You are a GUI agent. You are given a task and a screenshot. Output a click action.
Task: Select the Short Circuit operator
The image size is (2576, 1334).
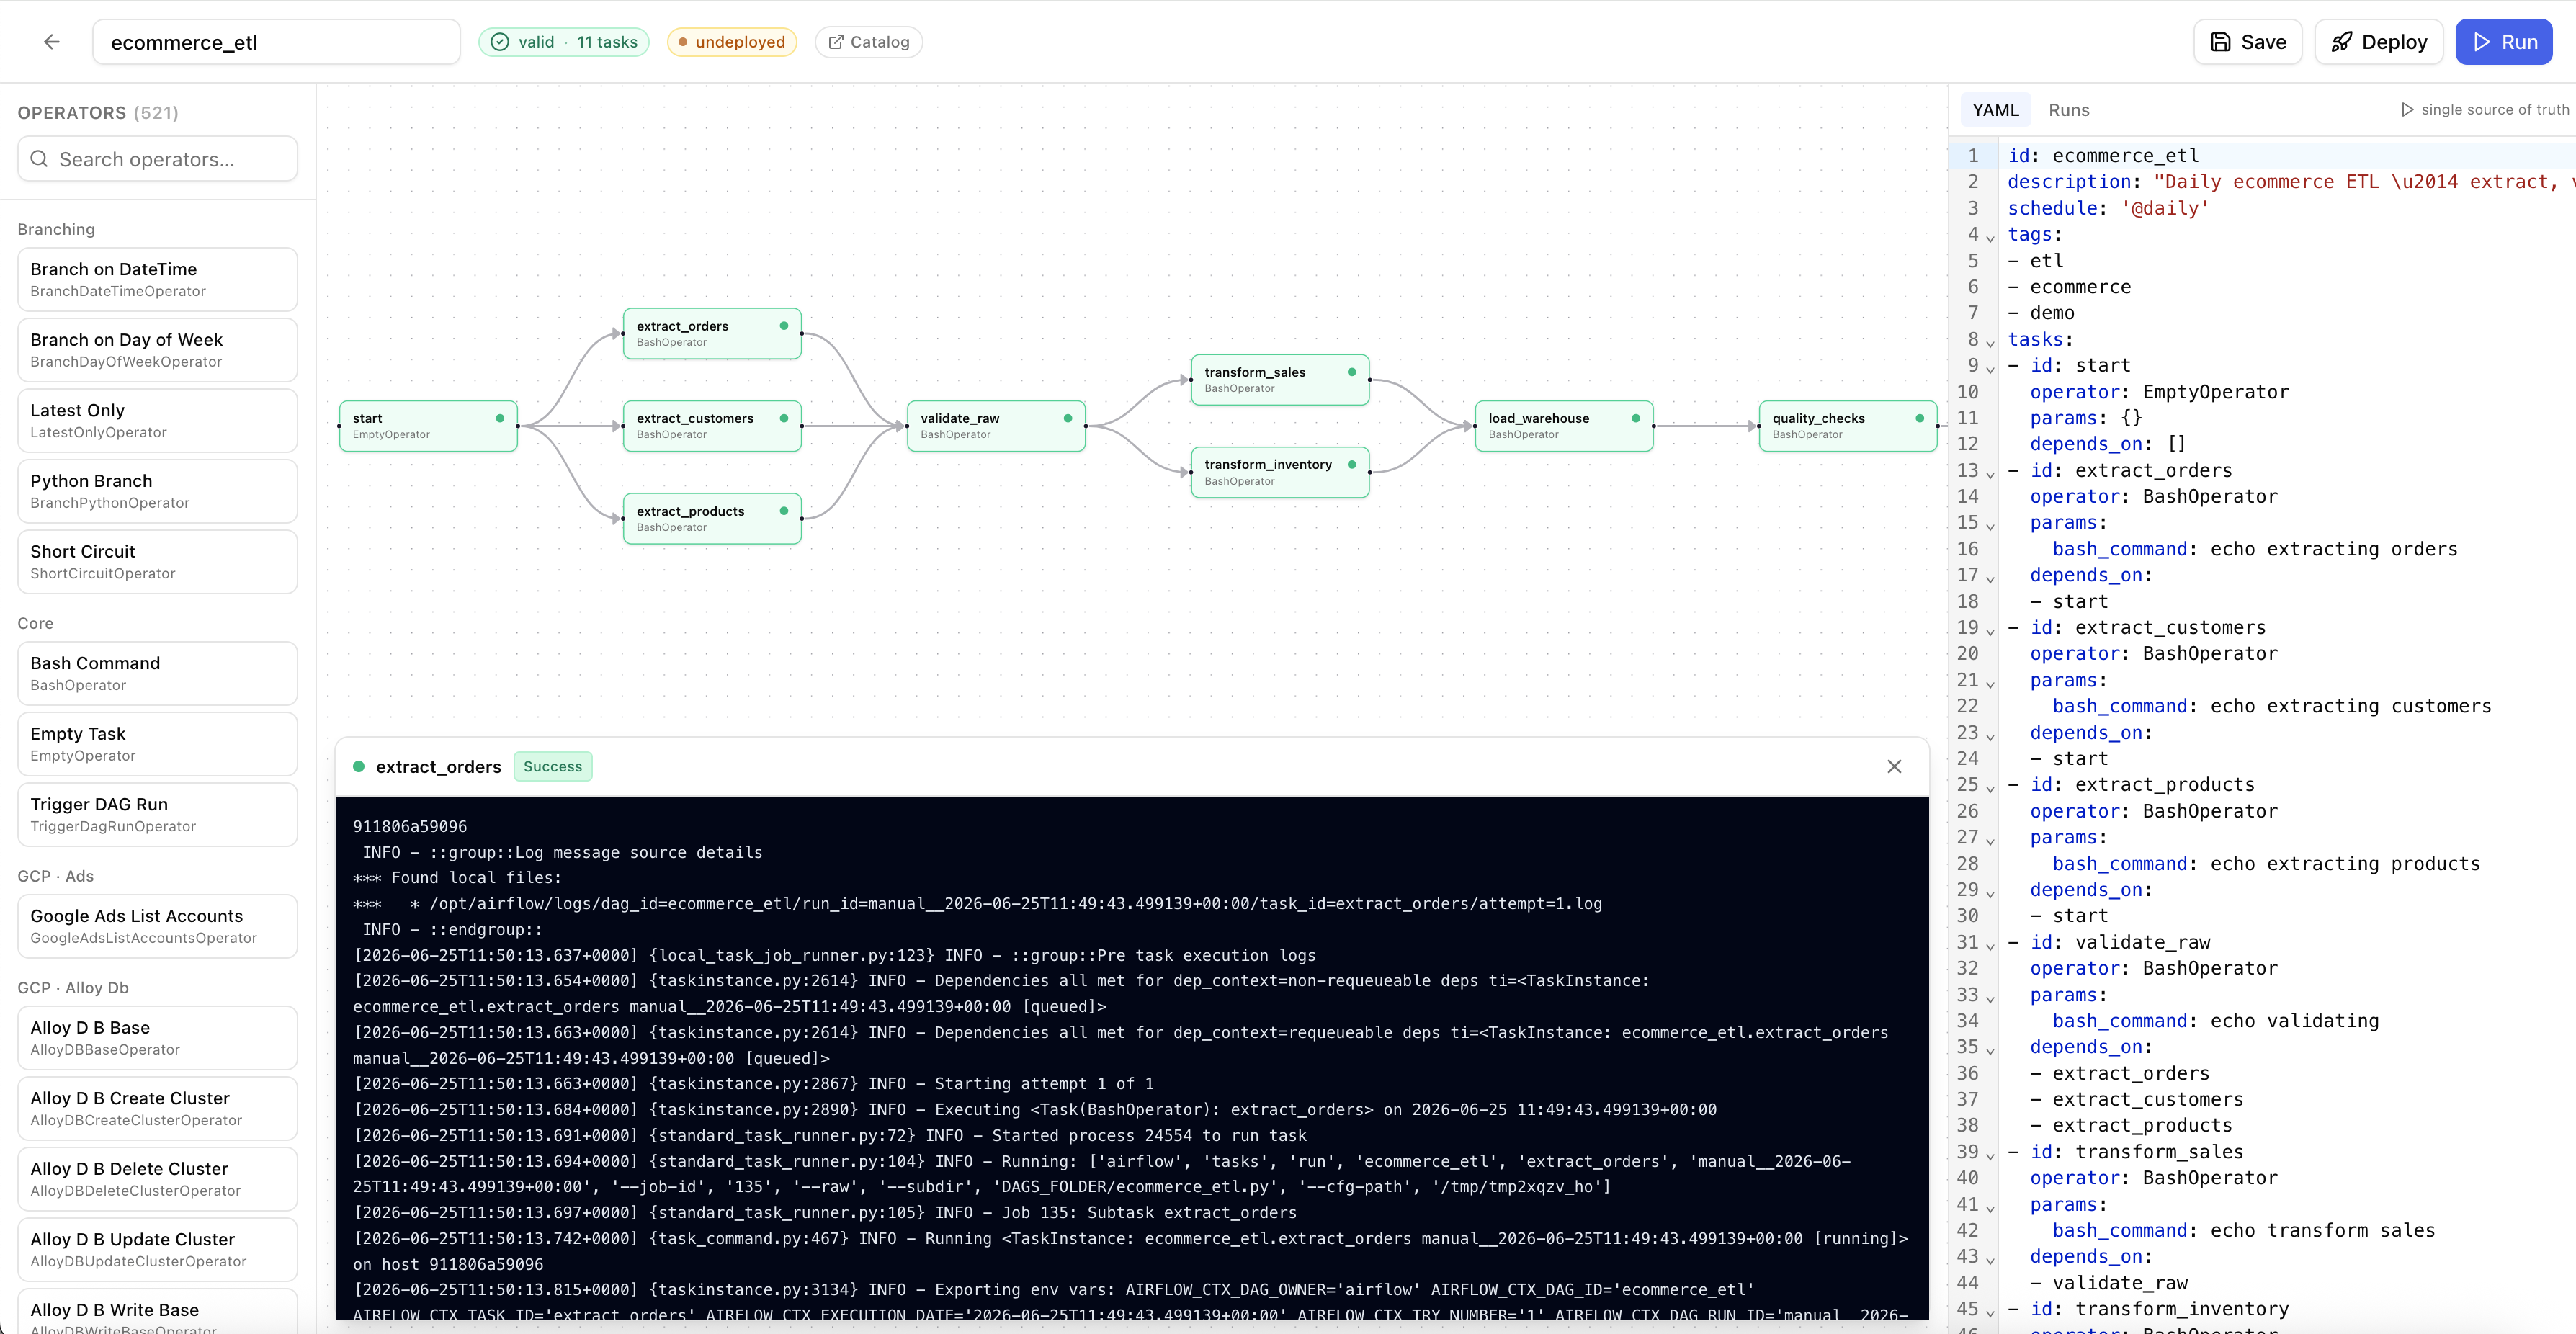[x=158, y=561]
